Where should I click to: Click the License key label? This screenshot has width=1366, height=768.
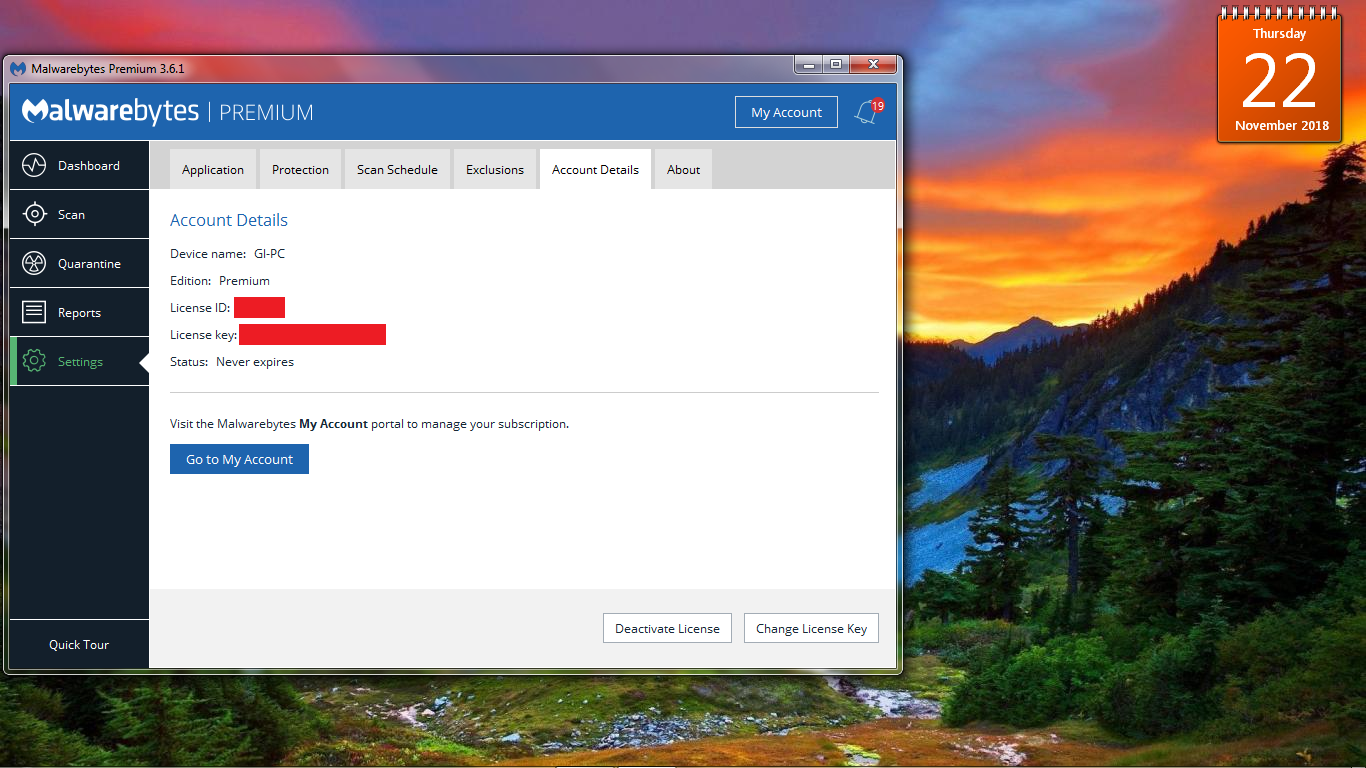(x=203, y=335)
